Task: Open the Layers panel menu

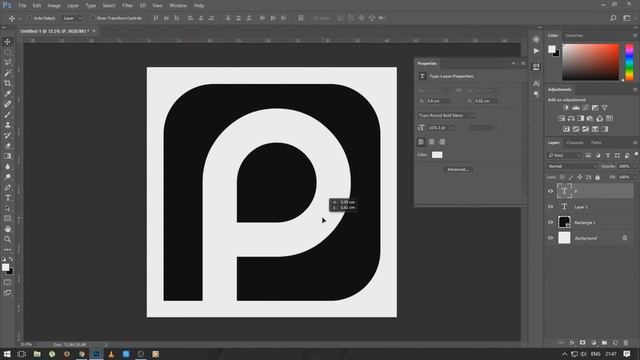Action: [x=635, y=142]
